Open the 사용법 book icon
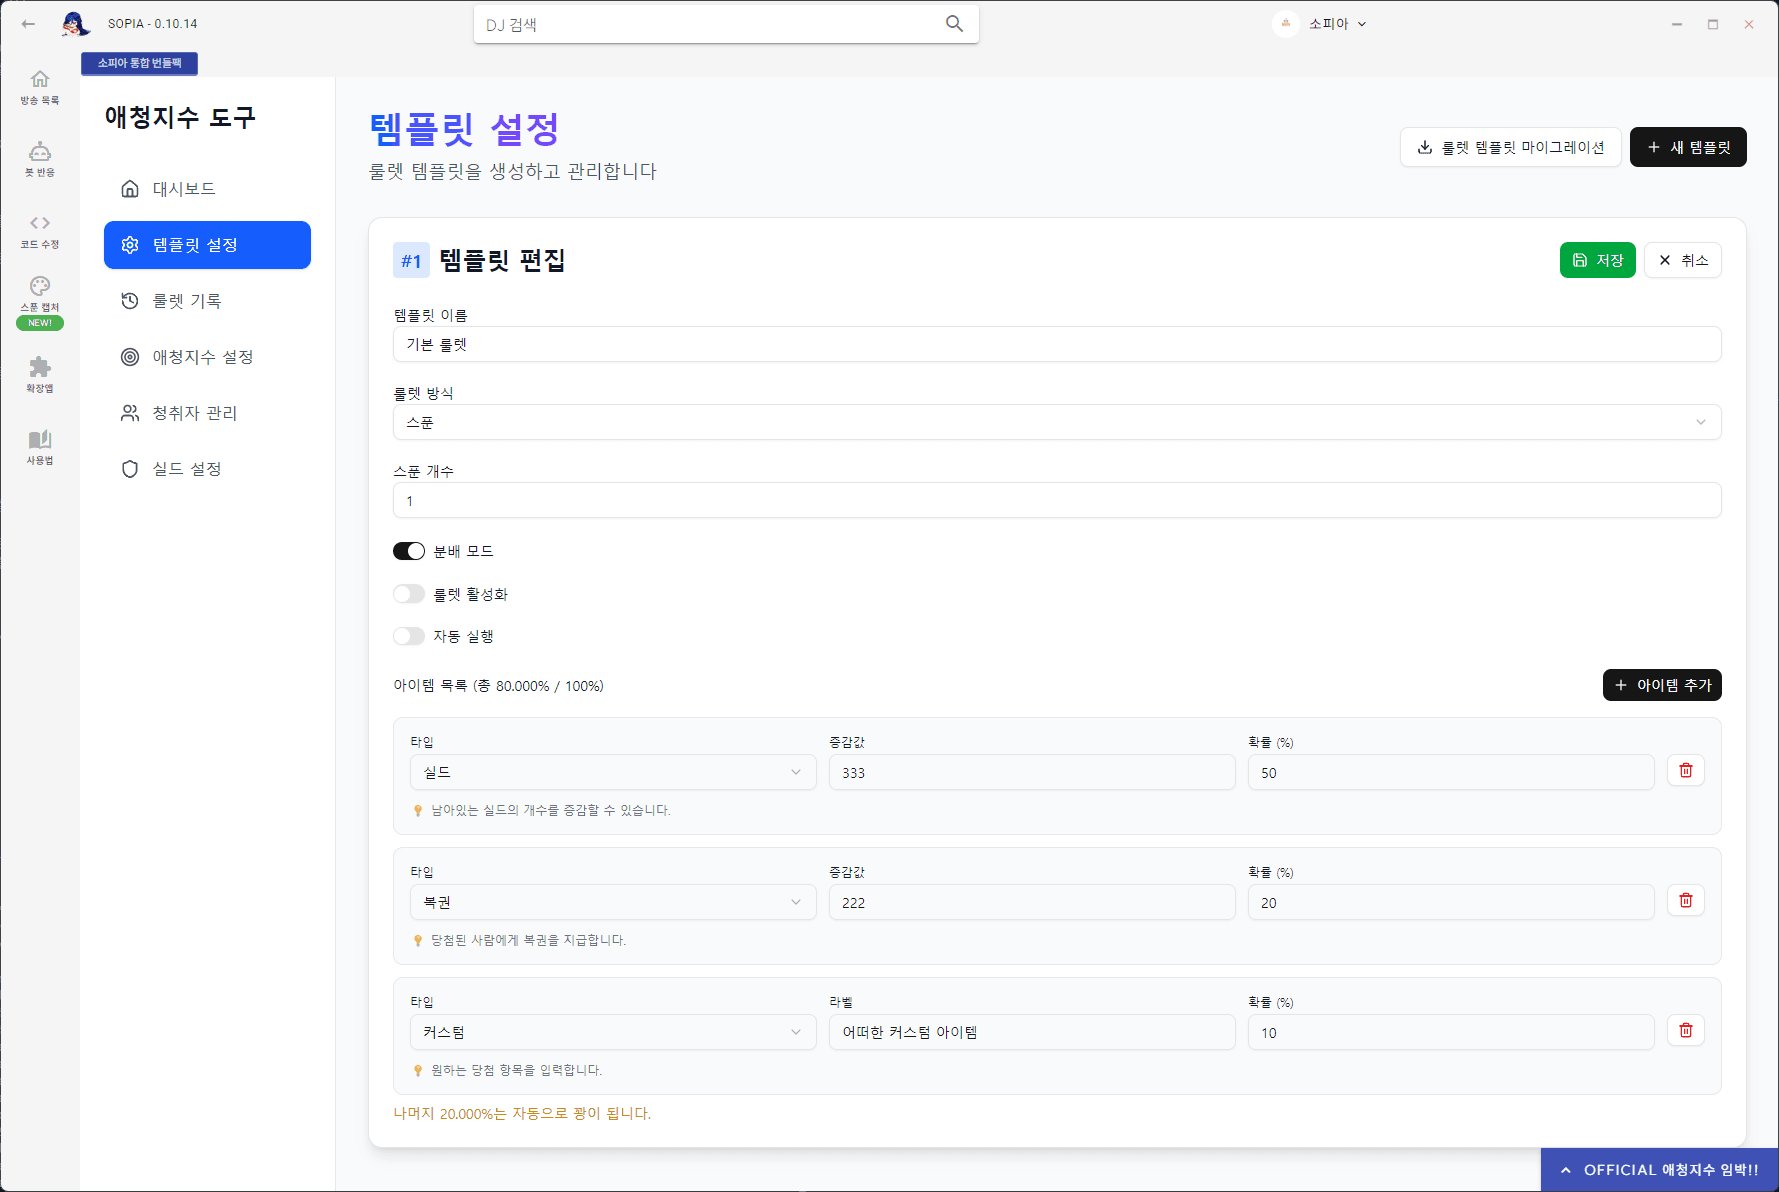The height and width of the screenshot is (1192, 1779). (40, 440)
